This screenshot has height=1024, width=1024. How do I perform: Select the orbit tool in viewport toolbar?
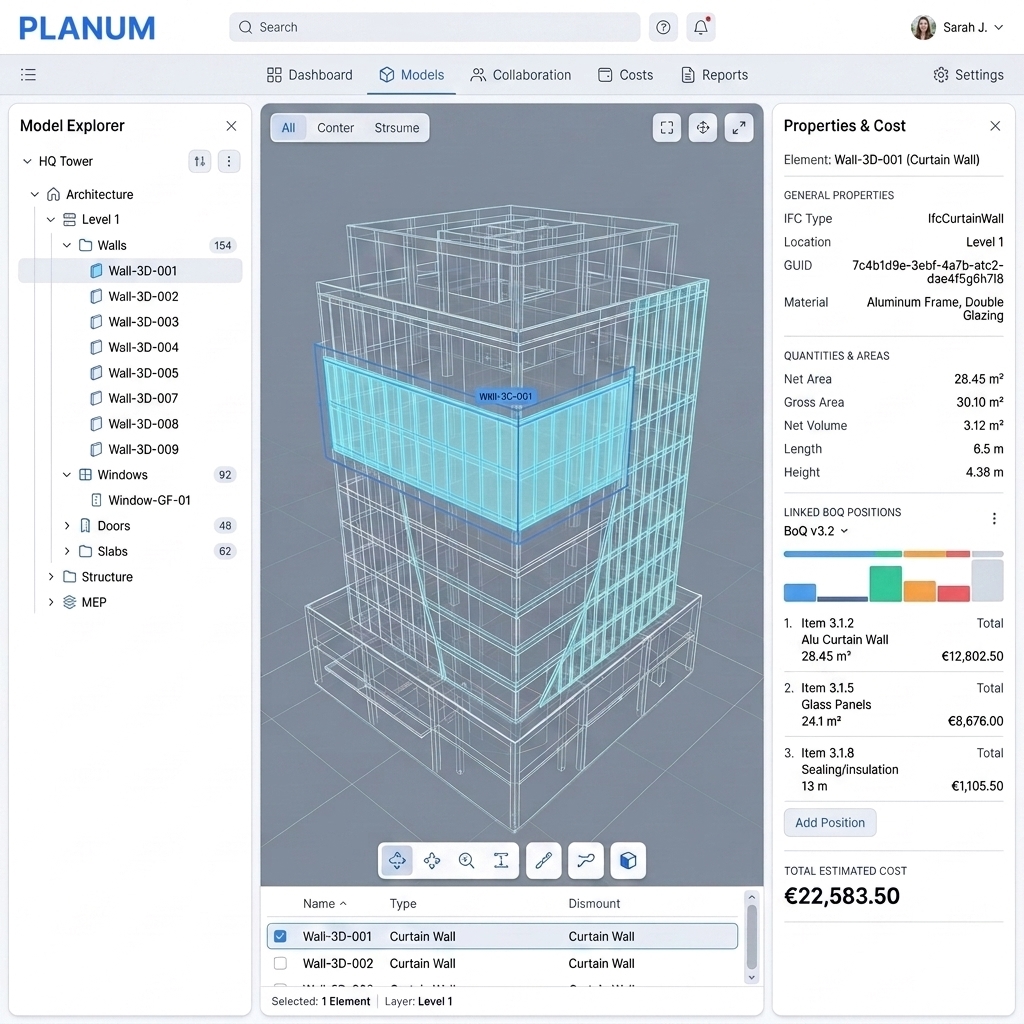(x=397, y=861)
